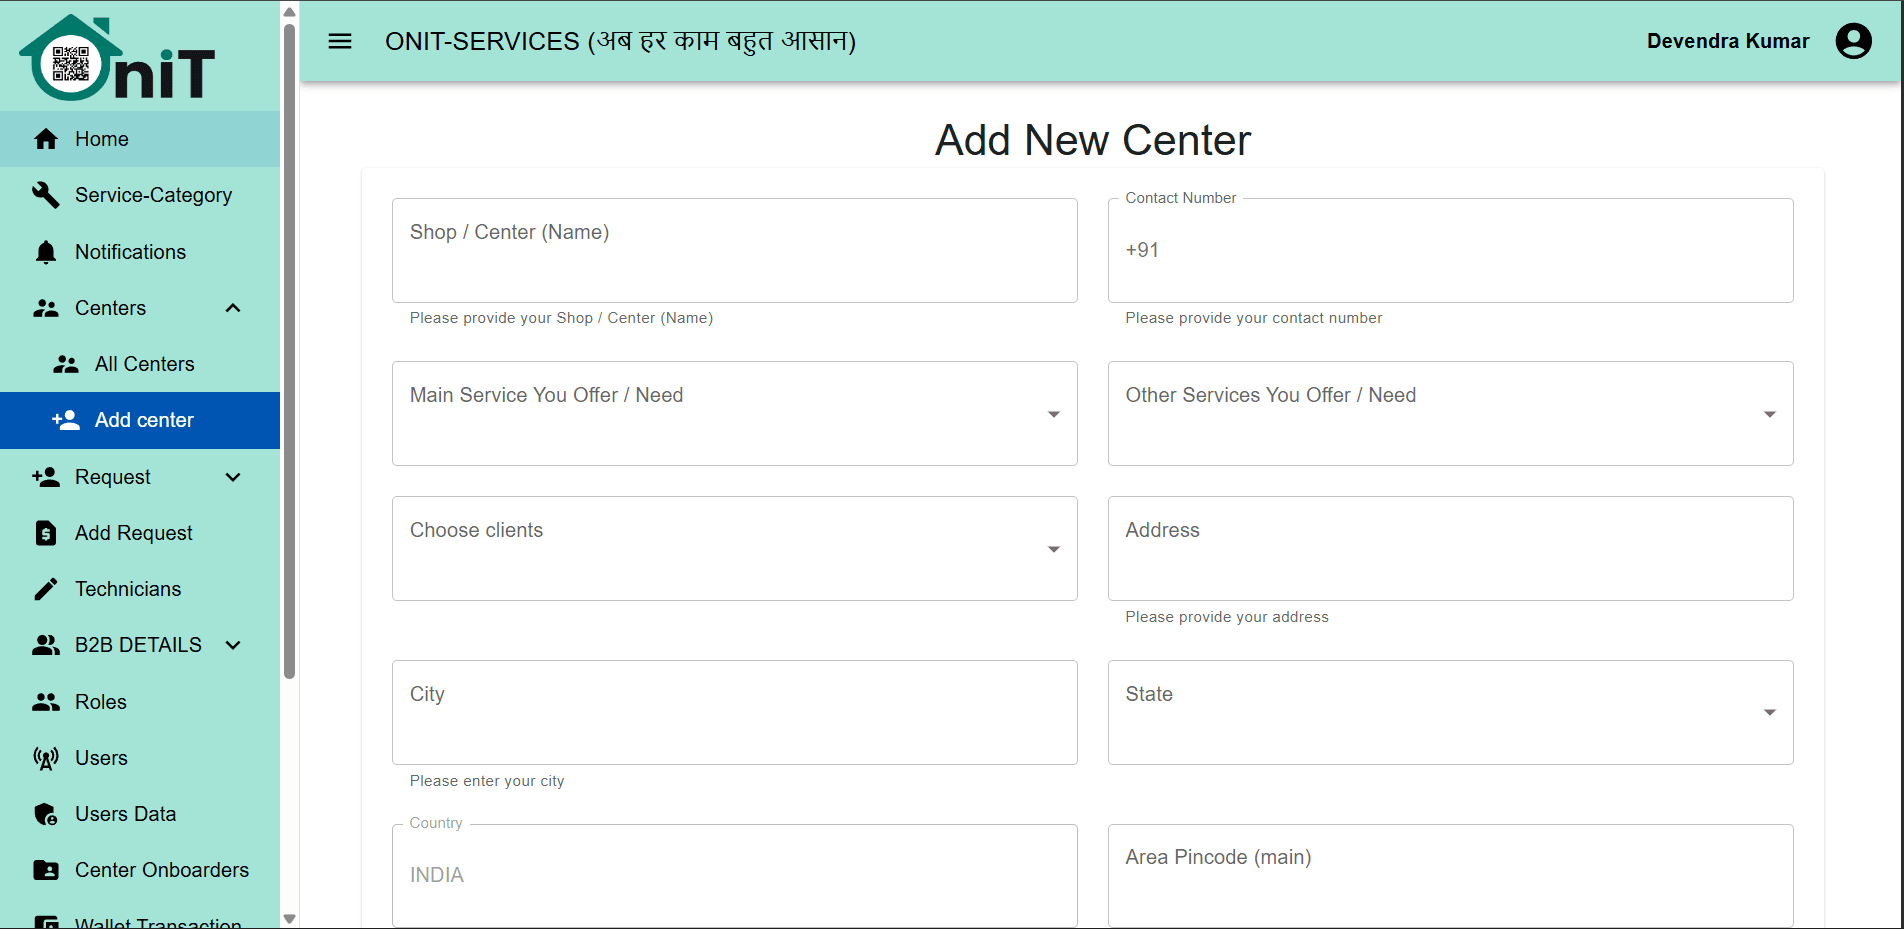This screenshot has height=929, width=1904.
Task: Focus the Area Pincode (main) field
Action: click(1450, 875)
